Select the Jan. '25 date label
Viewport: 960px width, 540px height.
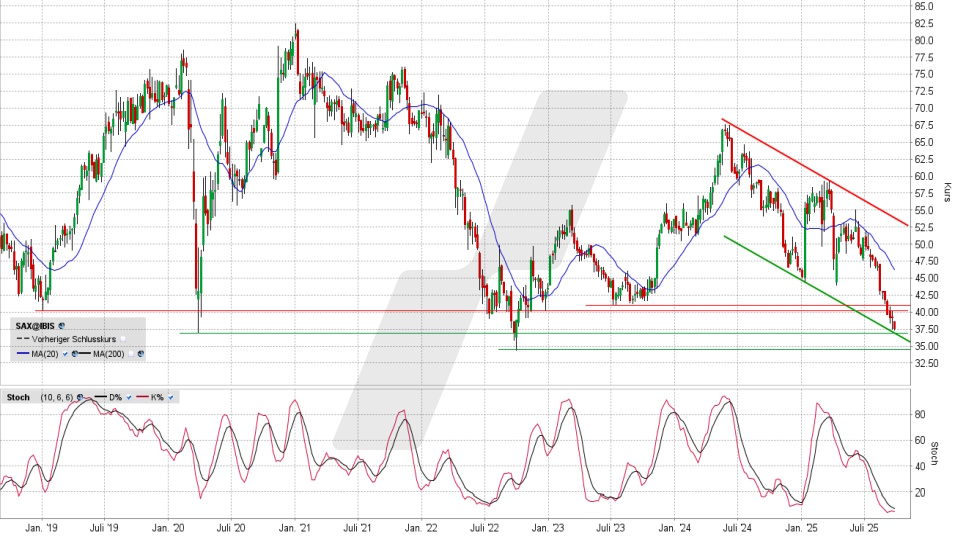coord(801,528)
